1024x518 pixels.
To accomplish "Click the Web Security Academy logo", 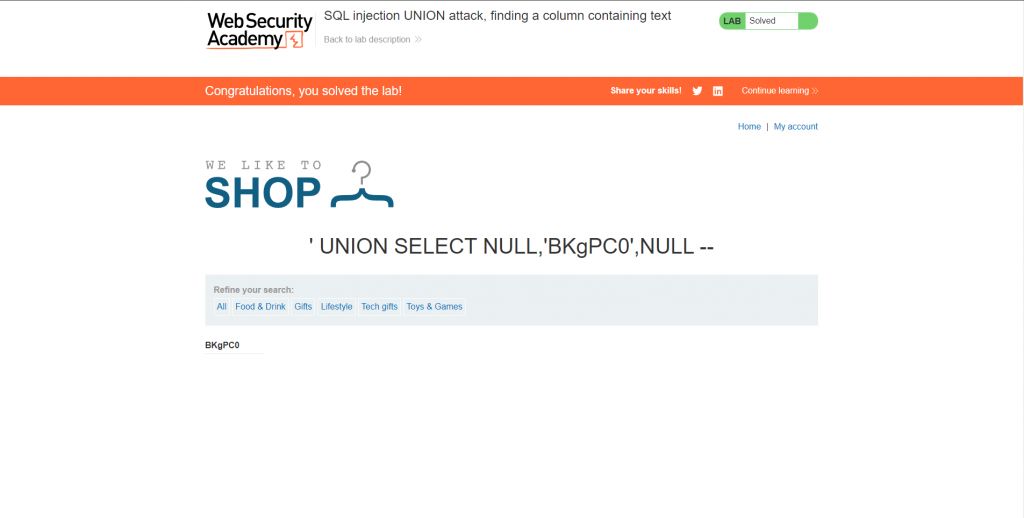I will [x=259, y=30].
